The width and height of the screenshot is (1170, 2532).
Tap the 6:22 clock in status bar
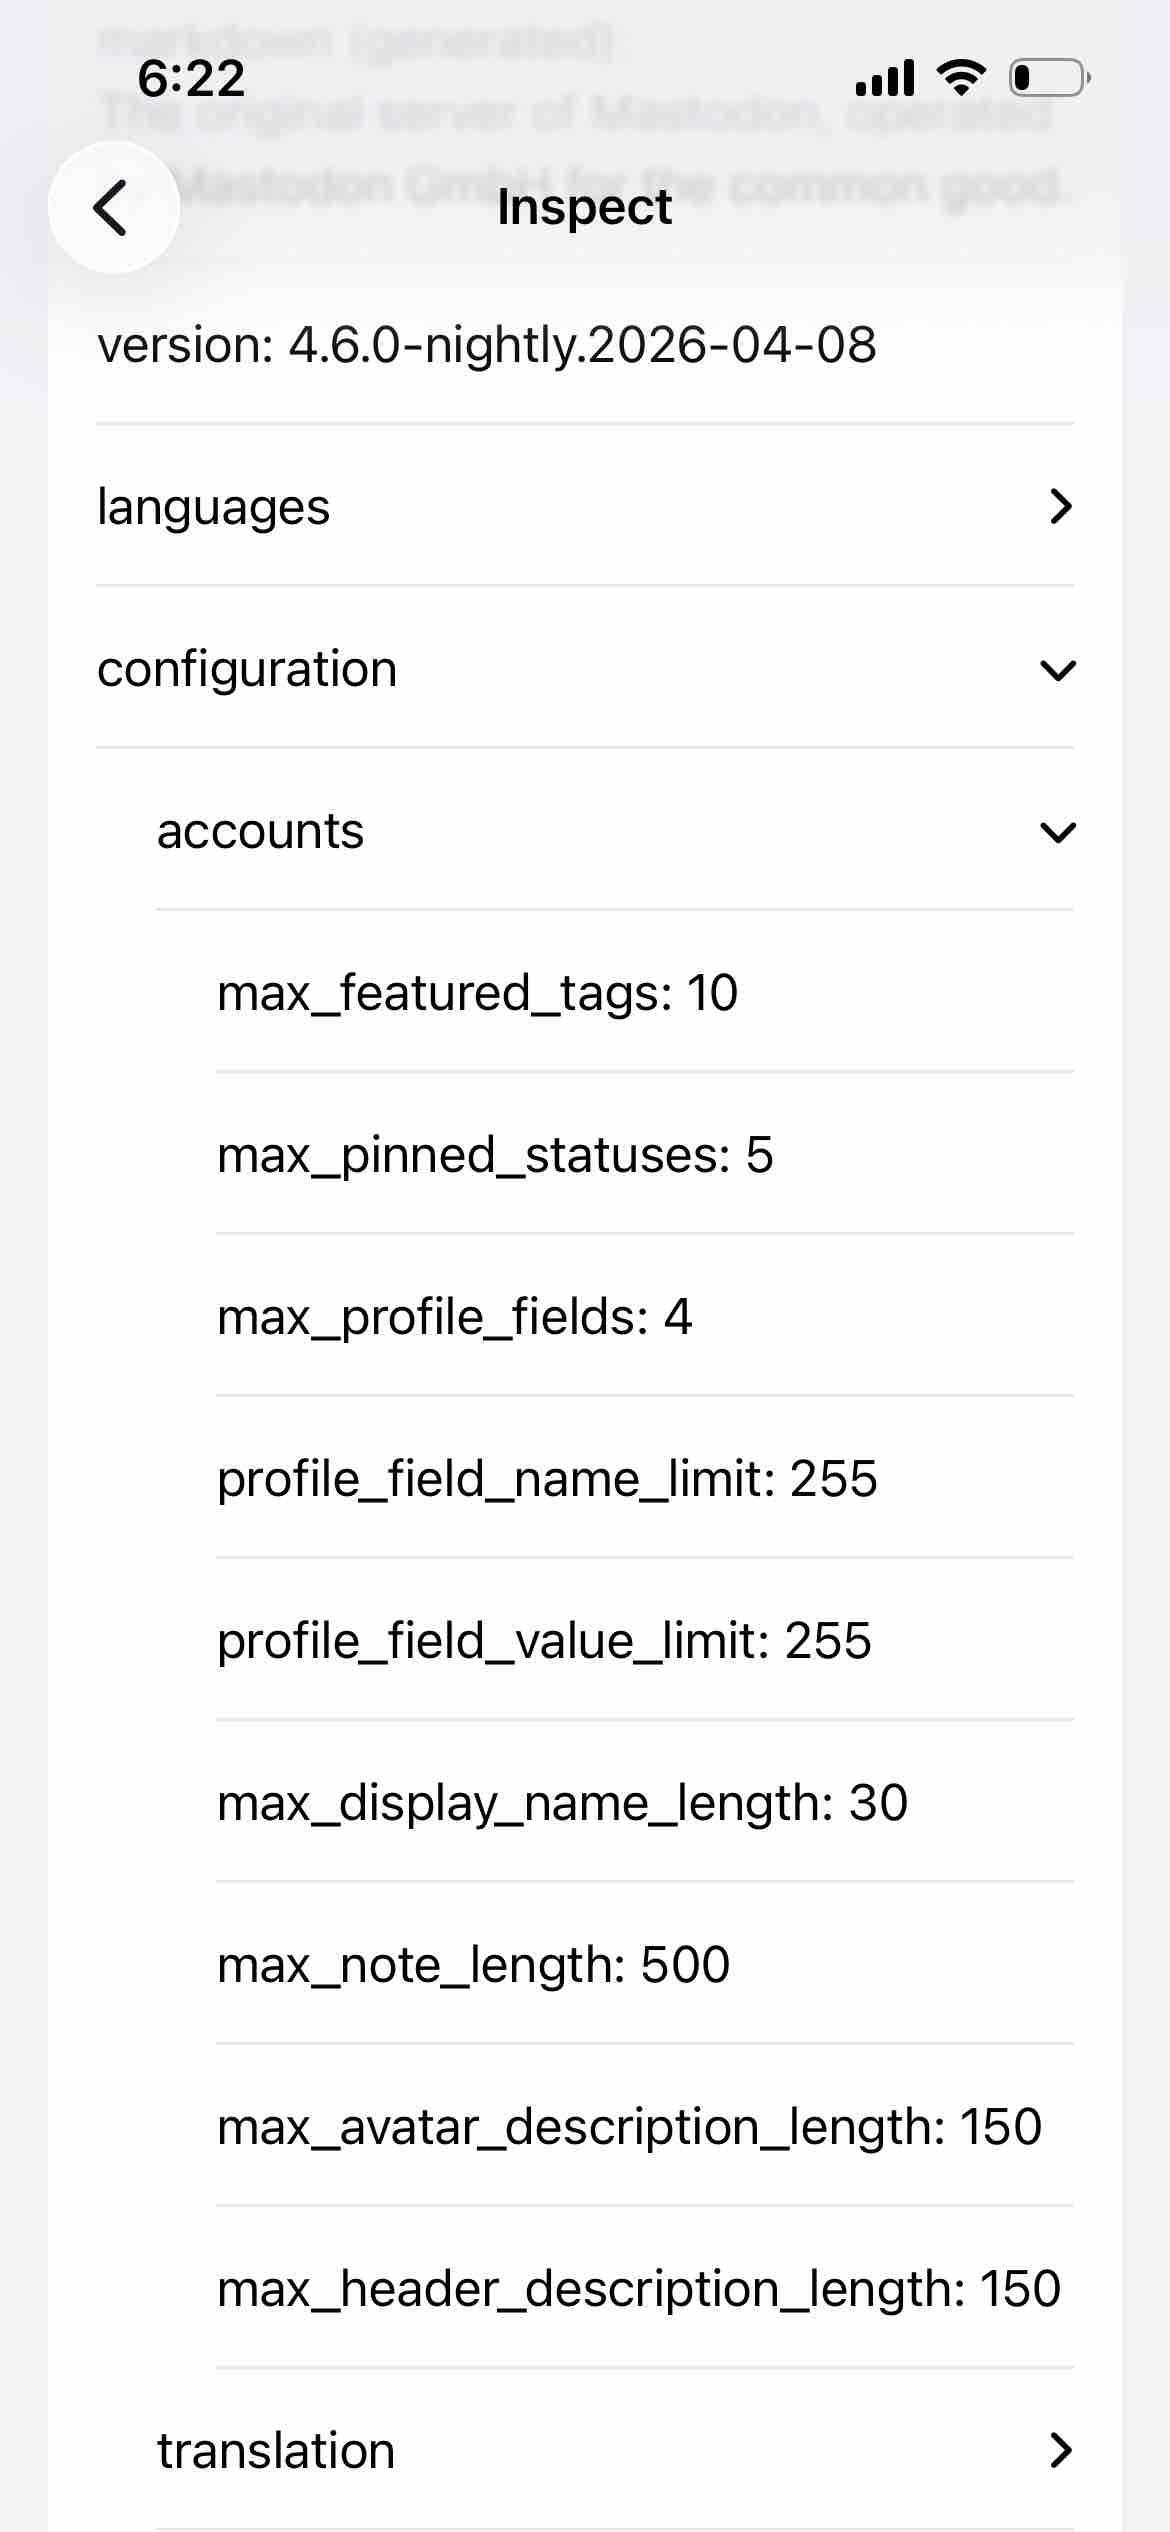tap(191, 78)
